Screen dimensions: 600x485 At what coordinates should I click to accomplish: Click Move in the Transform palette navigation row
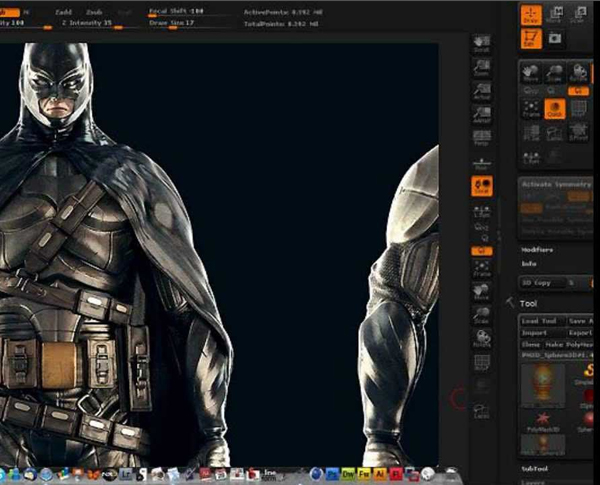(x=531, y=72)
